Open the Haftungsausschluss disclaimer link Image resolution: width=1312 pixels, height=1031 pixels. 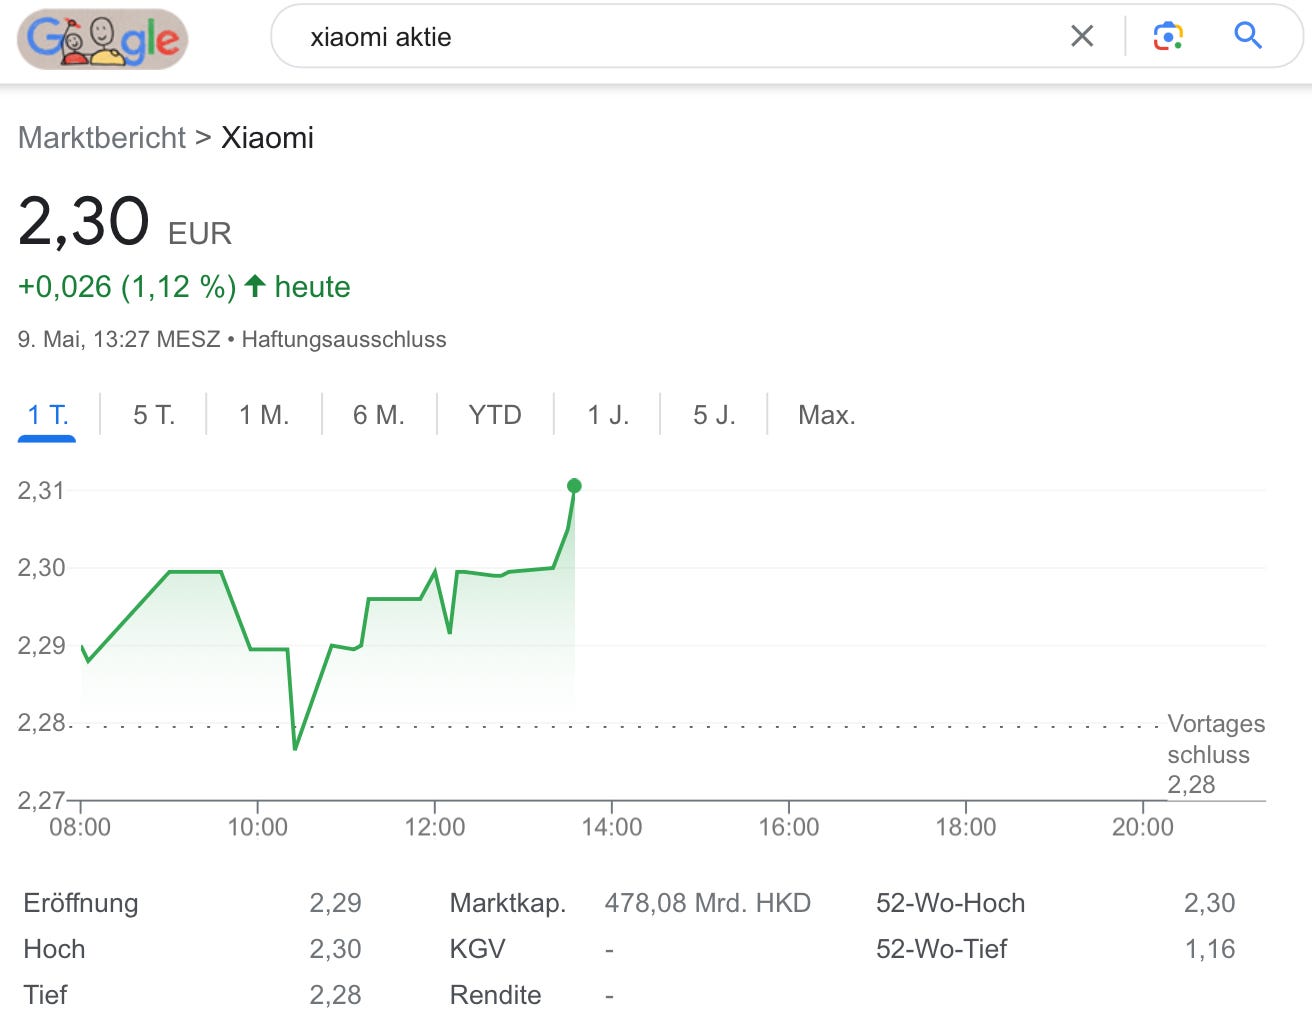coord(344,339)
